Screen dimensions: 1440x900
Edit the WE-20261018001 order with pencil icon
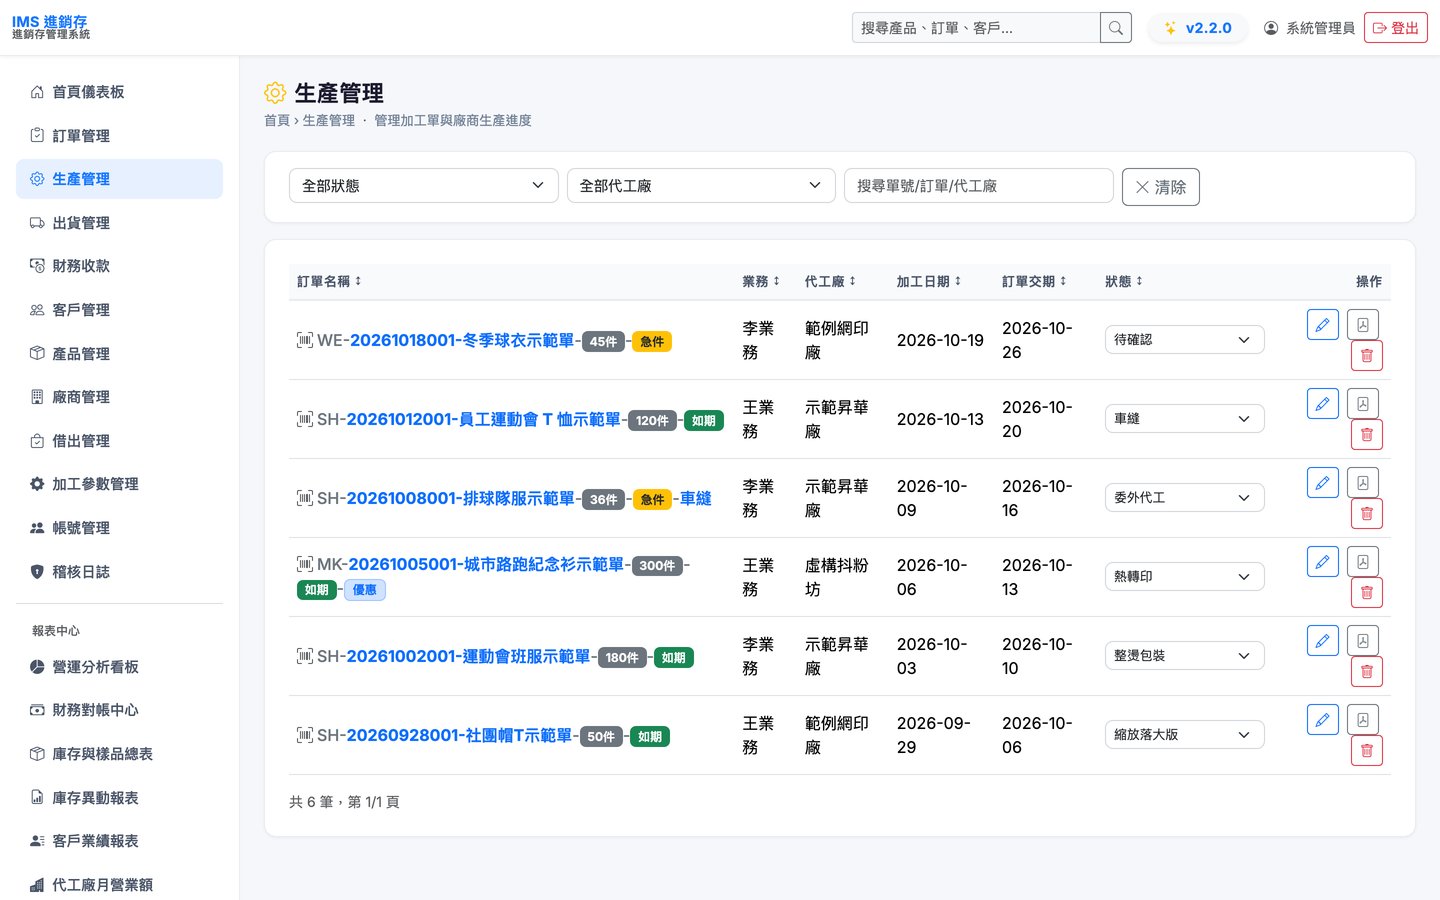[x=1323, y=325]
